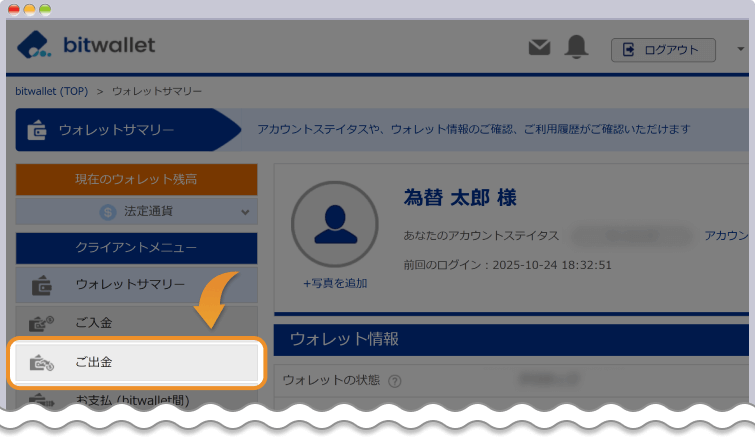Click the wallet icon in ウォレットサマリー header
Viewport: 755px width, 440px height.
pos(37,130)
